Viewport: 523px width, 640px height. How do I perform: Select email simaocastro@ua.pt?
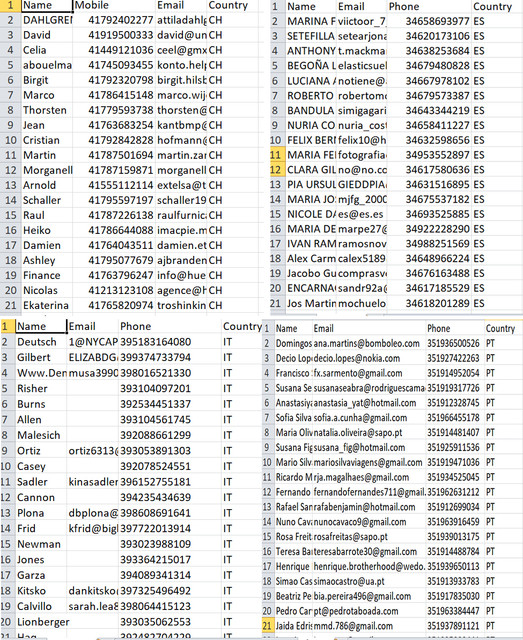[x=369, y=581]
